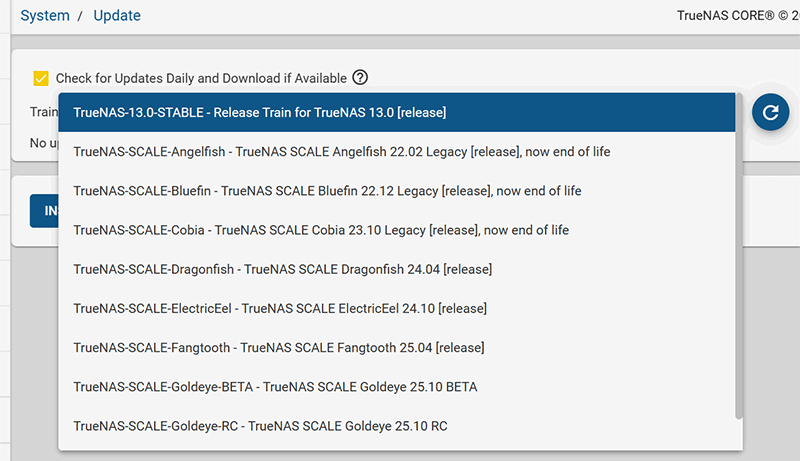Go to System breadcrumb link
Viewport: 800px width, 461px height.
coord(45,16)
